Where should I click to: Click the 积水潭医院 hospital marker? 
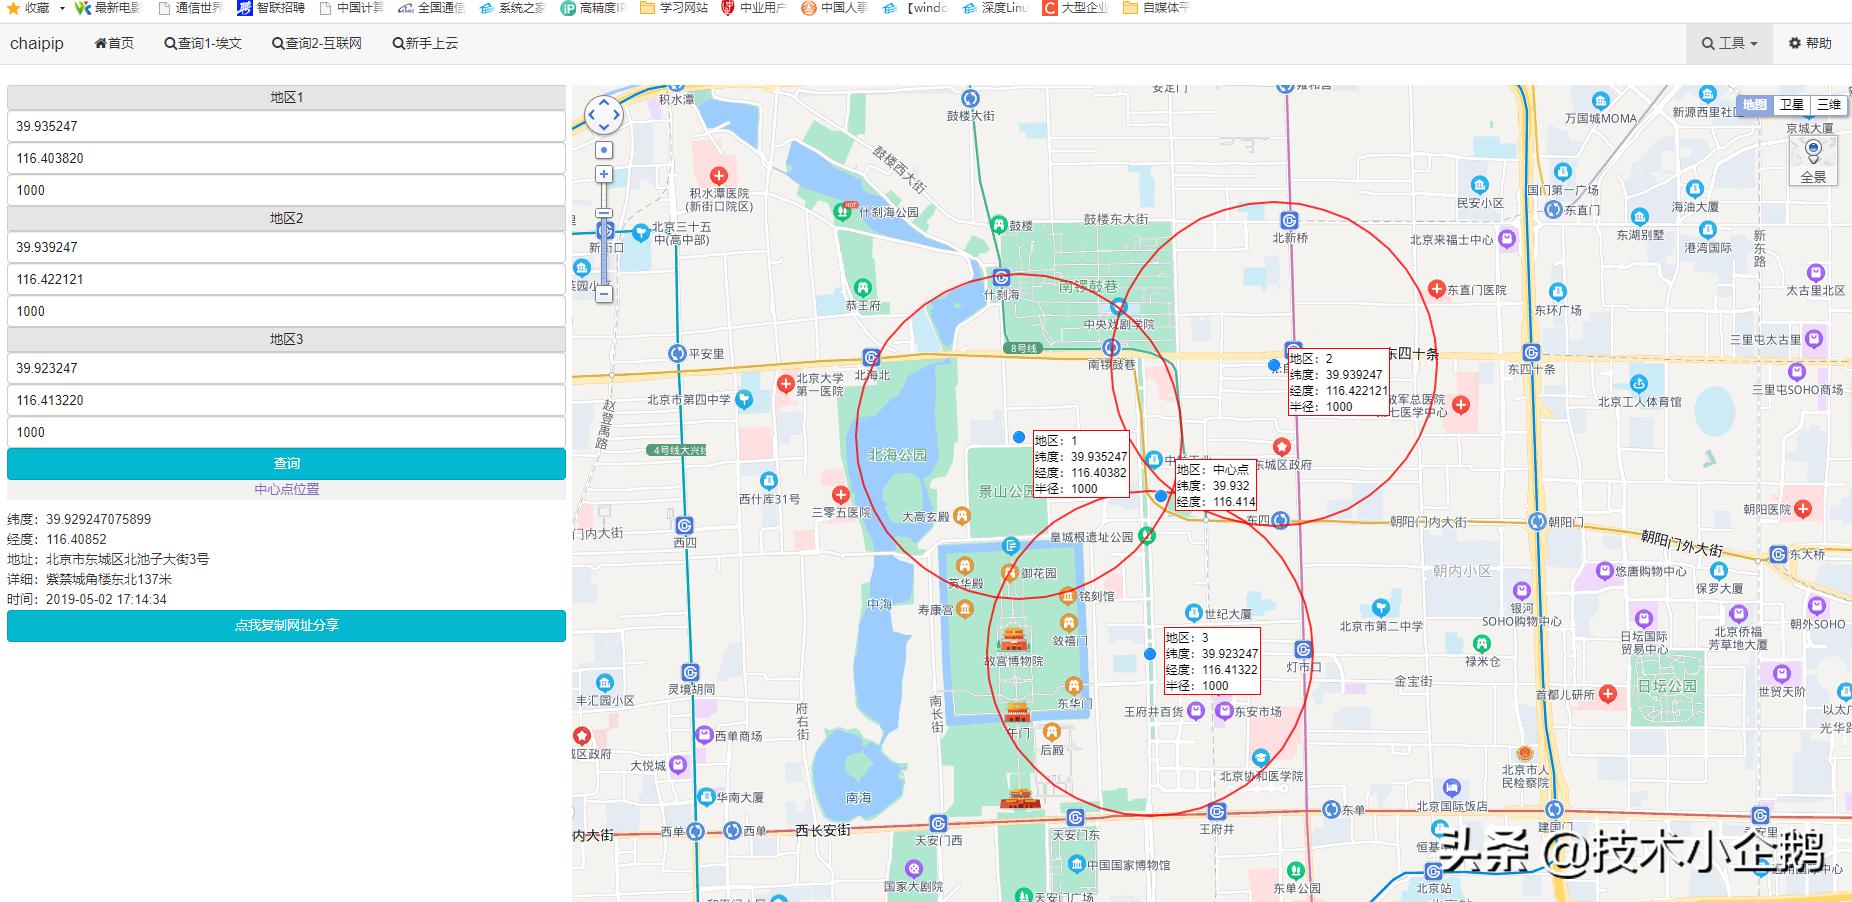(718, 176)
